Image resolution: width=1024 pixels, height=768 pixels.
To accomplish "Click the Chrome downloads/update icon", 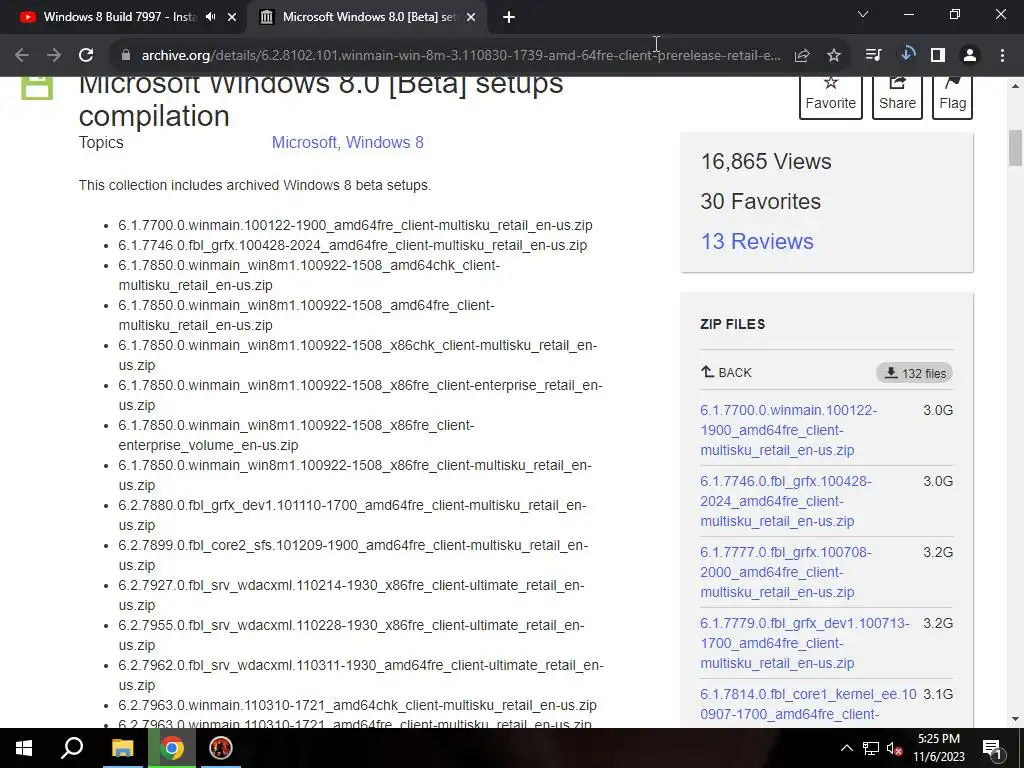I will [906, 55].
